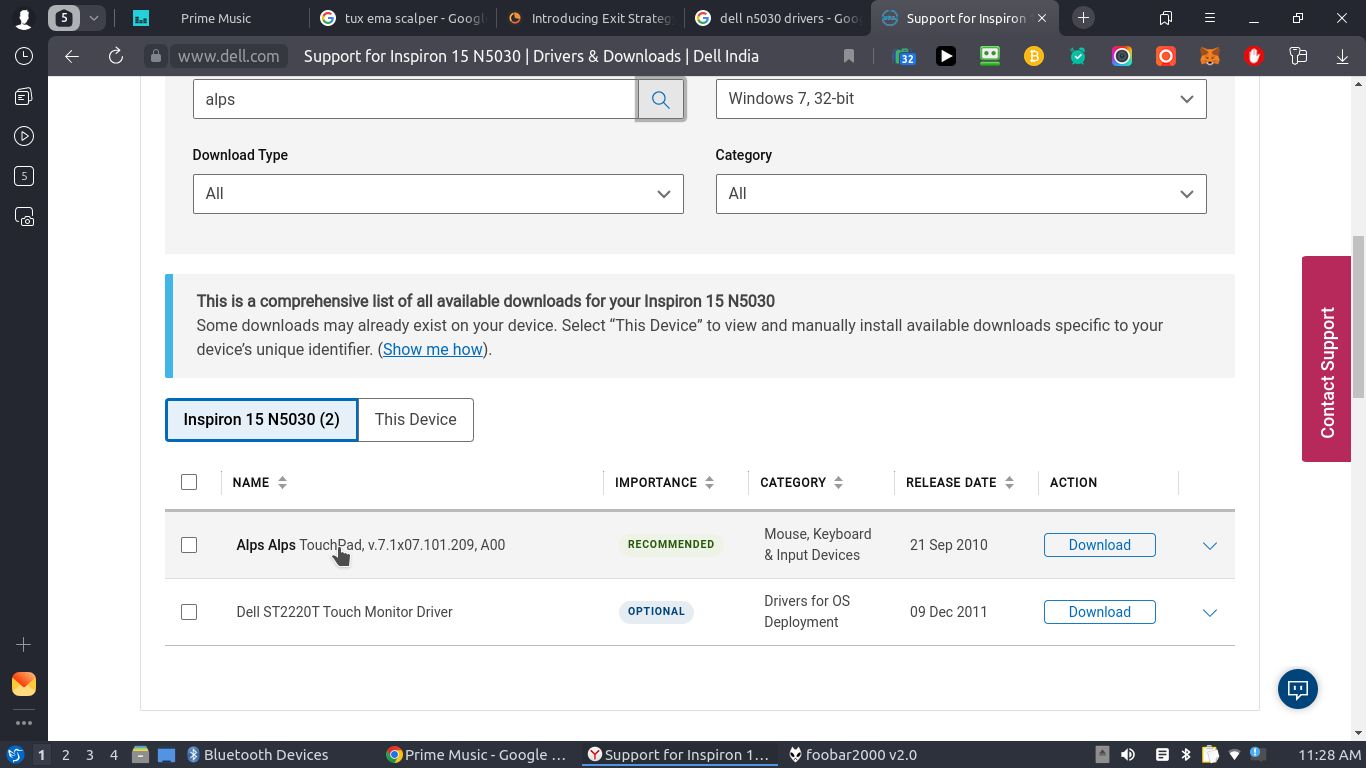This screenshot has width=1366, height=768.
Task: Switch to workspace 3 in taskbar
Action: (x=90, y=755)
